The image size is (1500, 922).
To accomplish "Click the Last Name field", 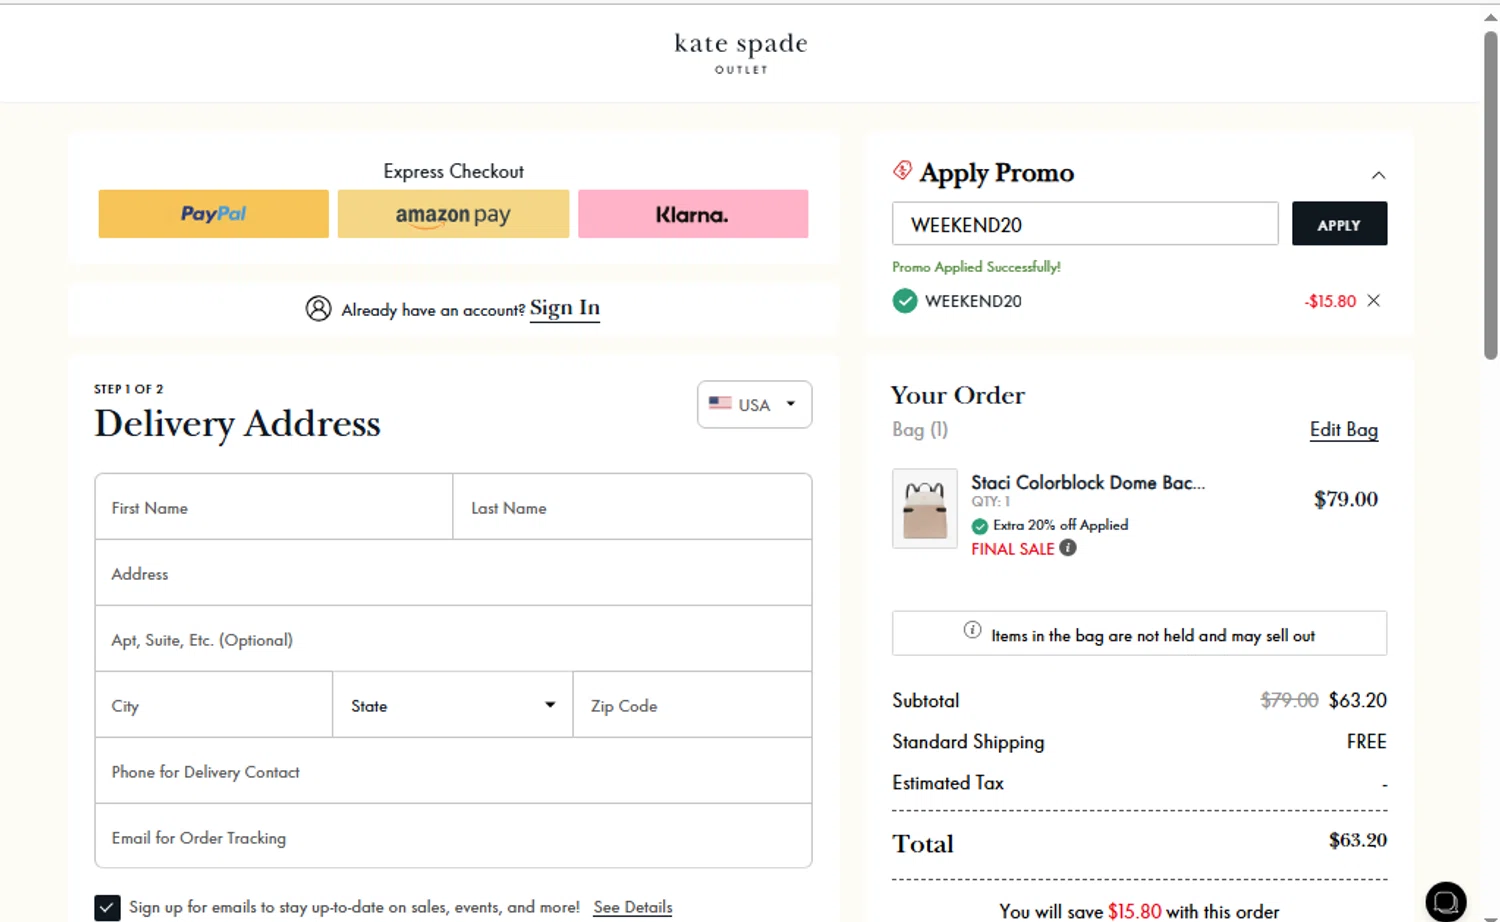I will point(632,507).
